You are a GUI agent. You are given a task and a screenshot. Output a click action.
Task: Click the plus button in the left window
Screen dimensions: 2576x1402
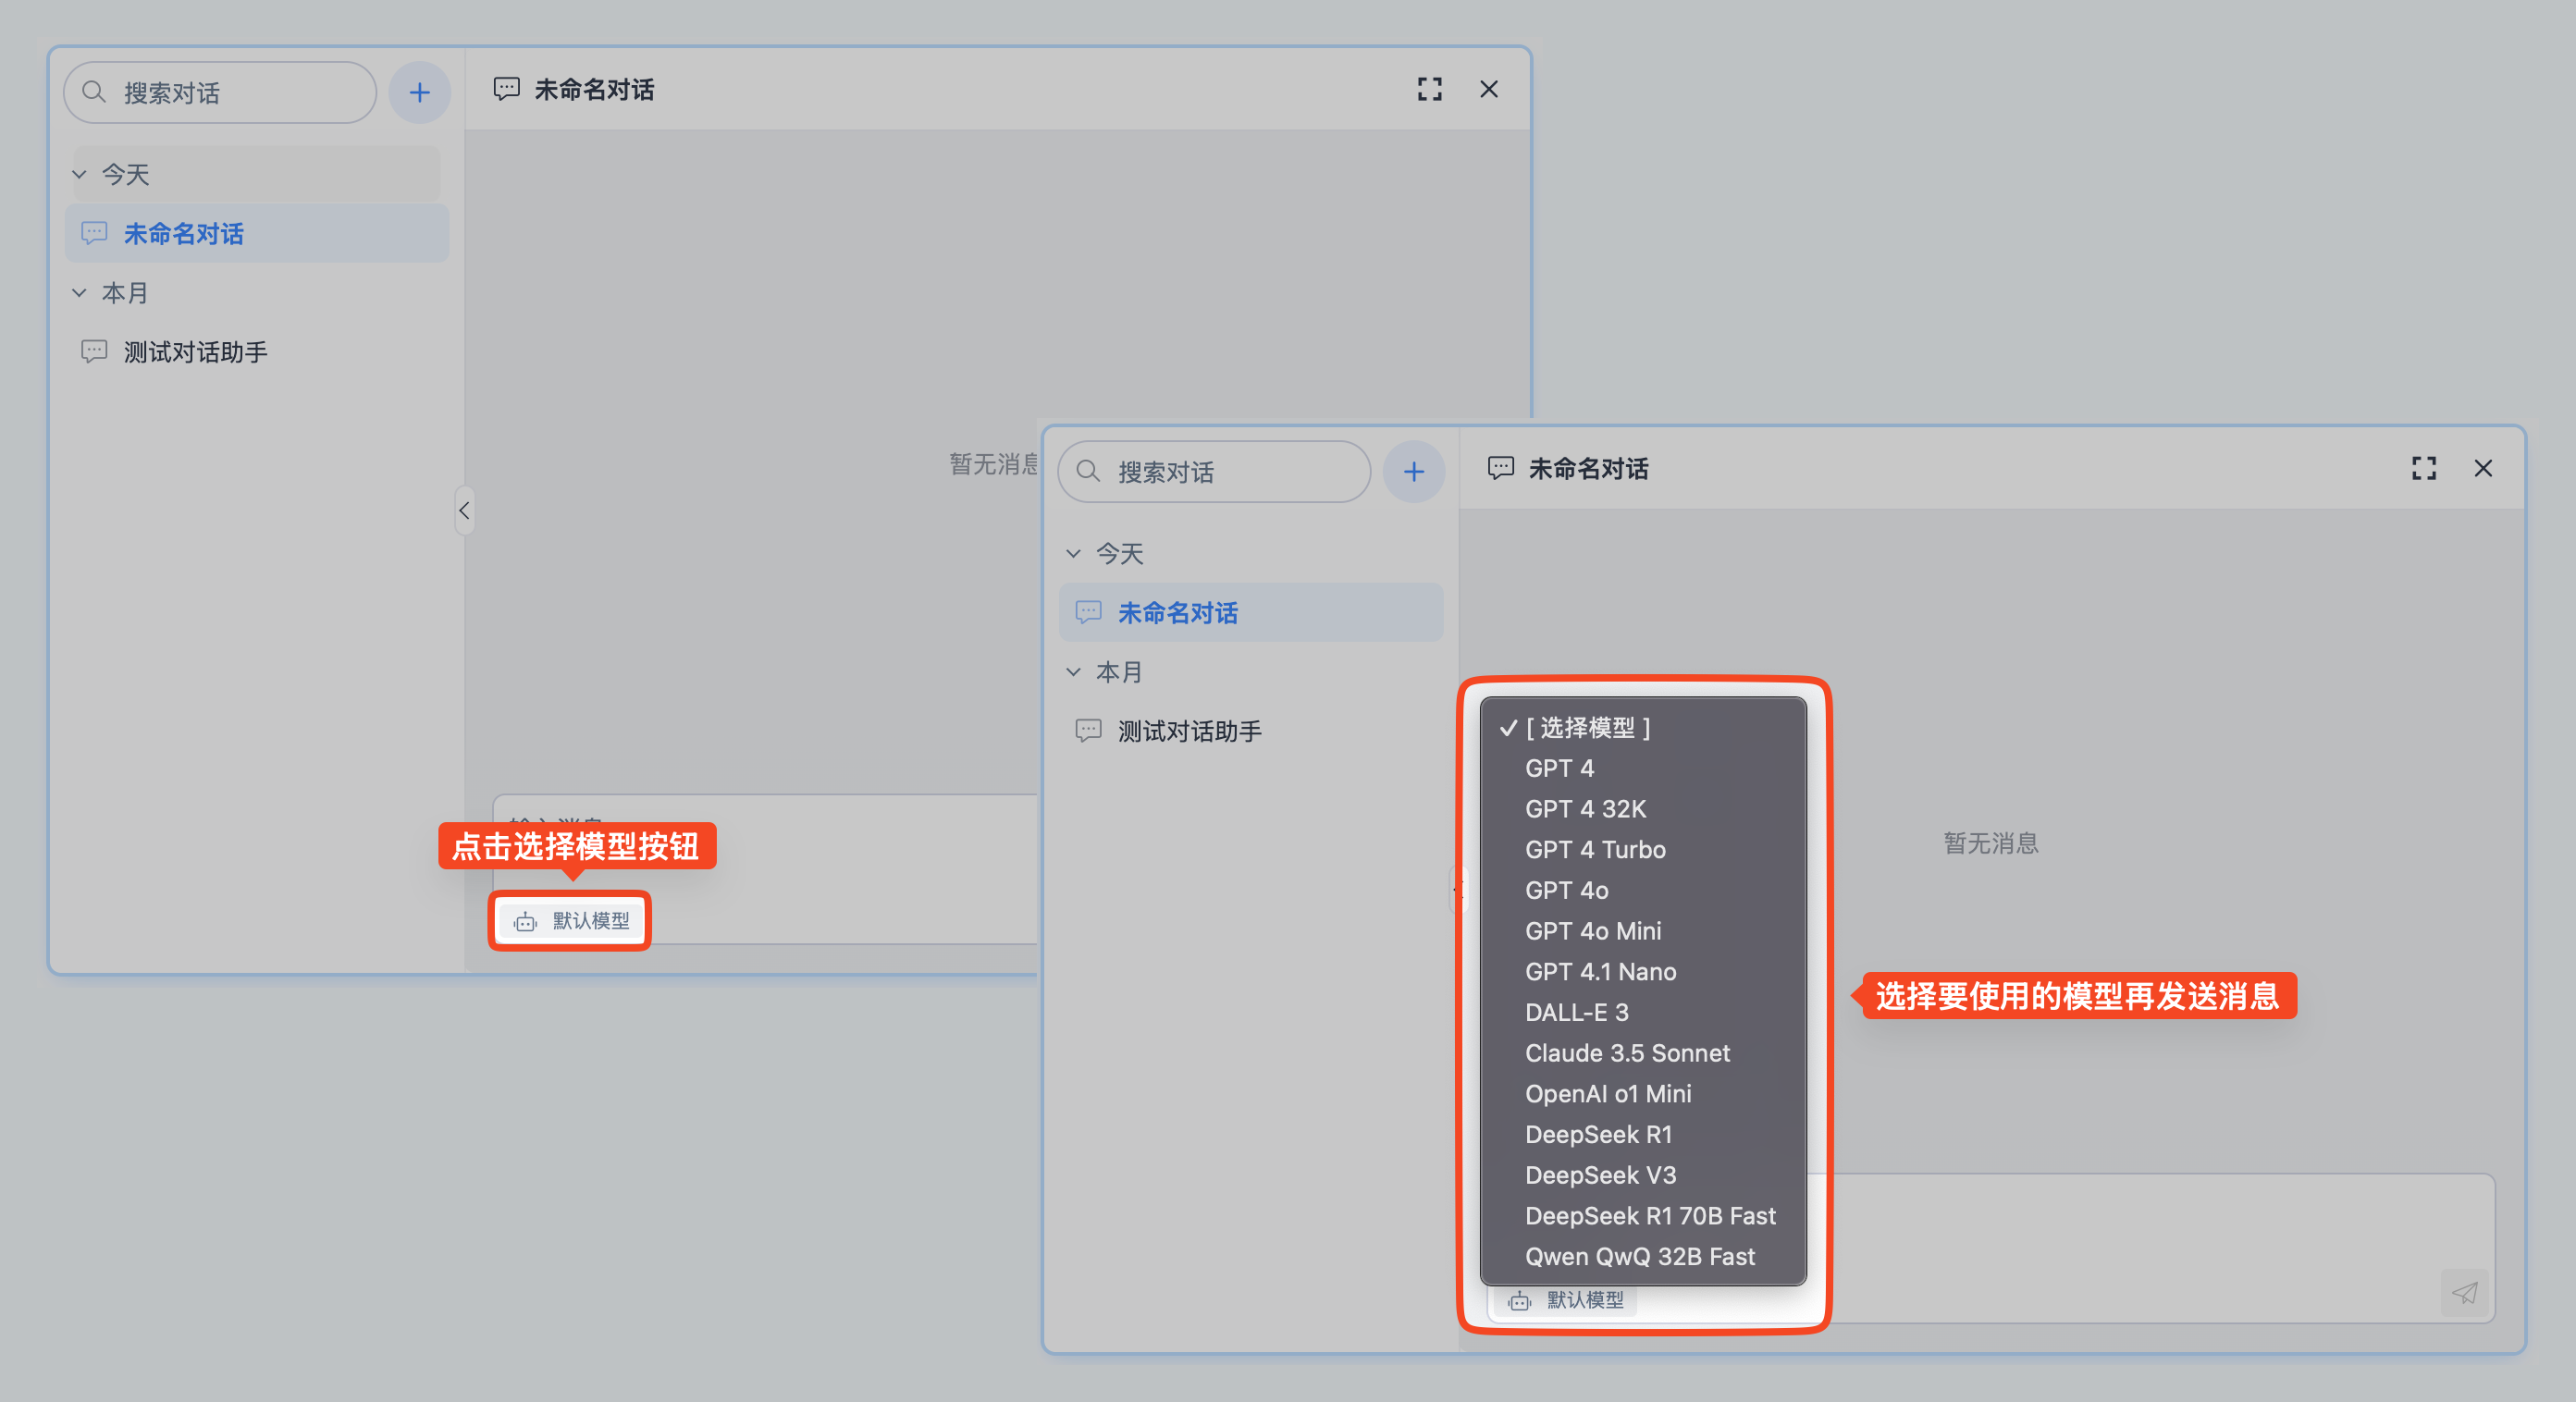[419, 93]
